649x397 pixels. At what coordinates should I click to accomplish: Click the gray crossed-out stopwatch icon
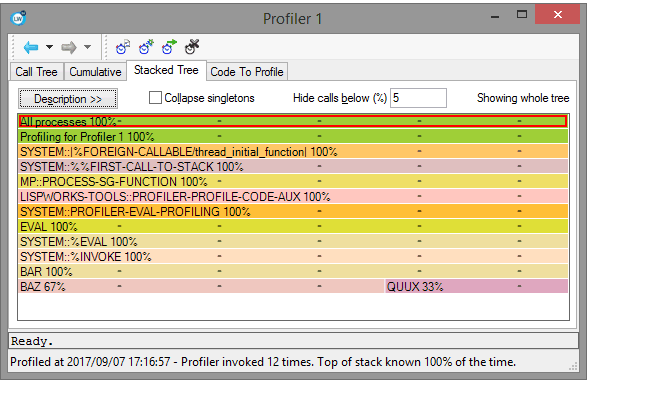[x=192, y=47]
